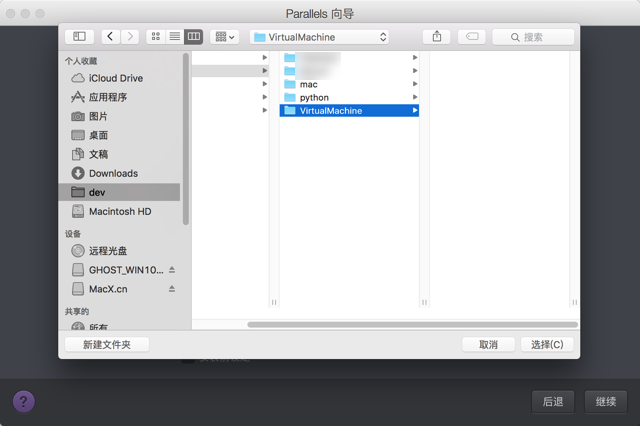640x426 pixels.
Task: Click the first column's highlighted row
Action: click(x=230, y=71)
